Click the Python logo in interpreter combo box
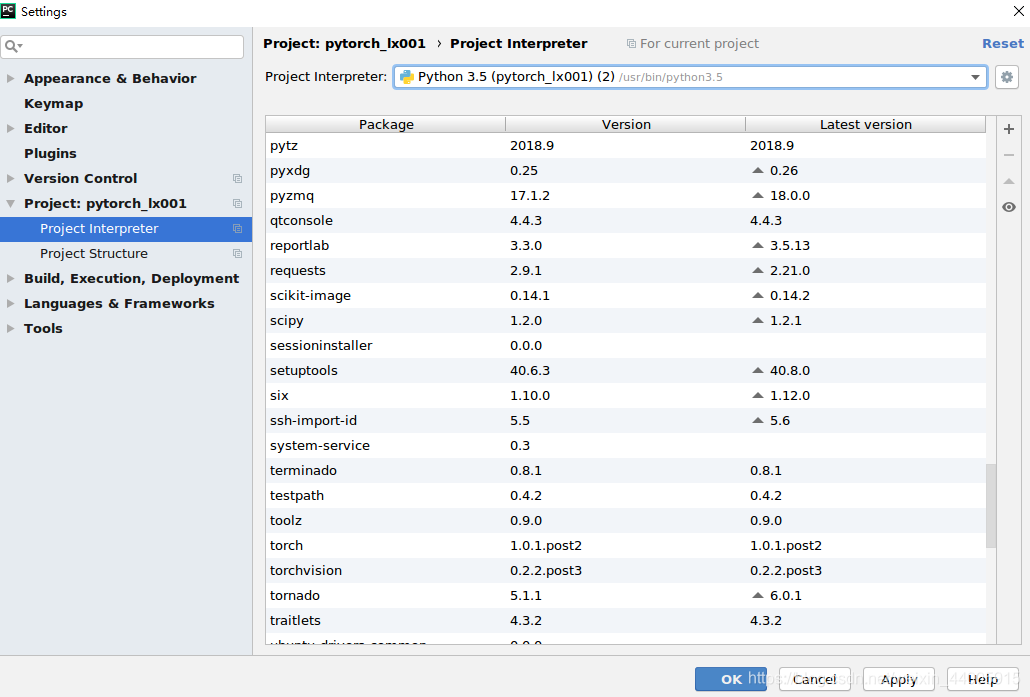This screenshot has width=1030, height=697. coord(407,77)
